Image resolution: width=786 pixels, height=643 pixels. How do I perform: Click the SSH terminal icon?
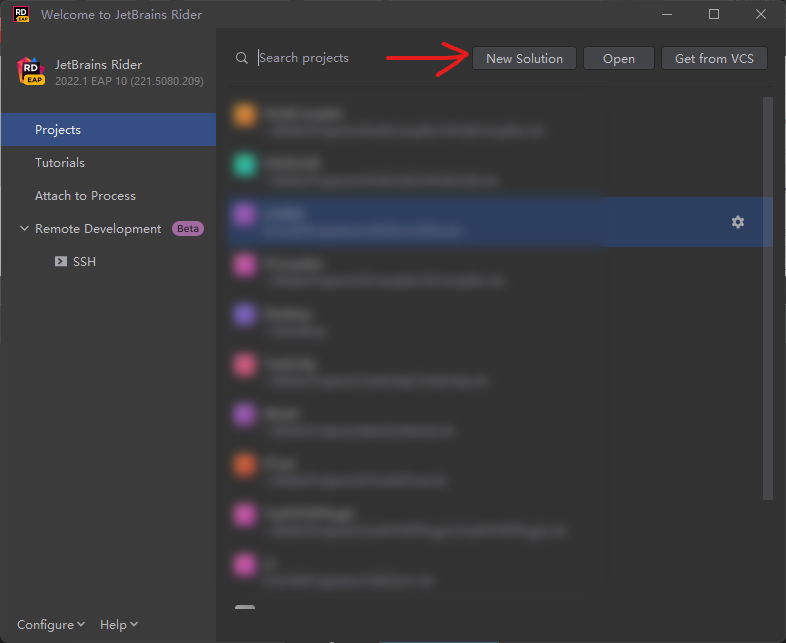click(61, 262)
